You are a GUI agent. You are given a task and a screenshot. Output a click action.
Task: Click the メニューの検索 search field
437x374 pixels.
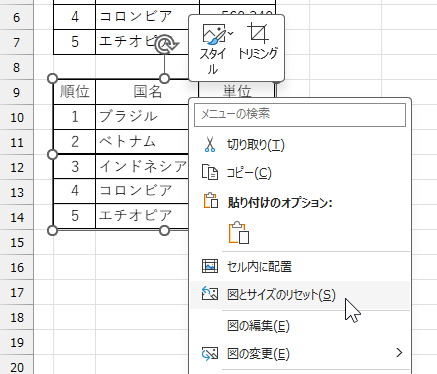click(300, 114)
